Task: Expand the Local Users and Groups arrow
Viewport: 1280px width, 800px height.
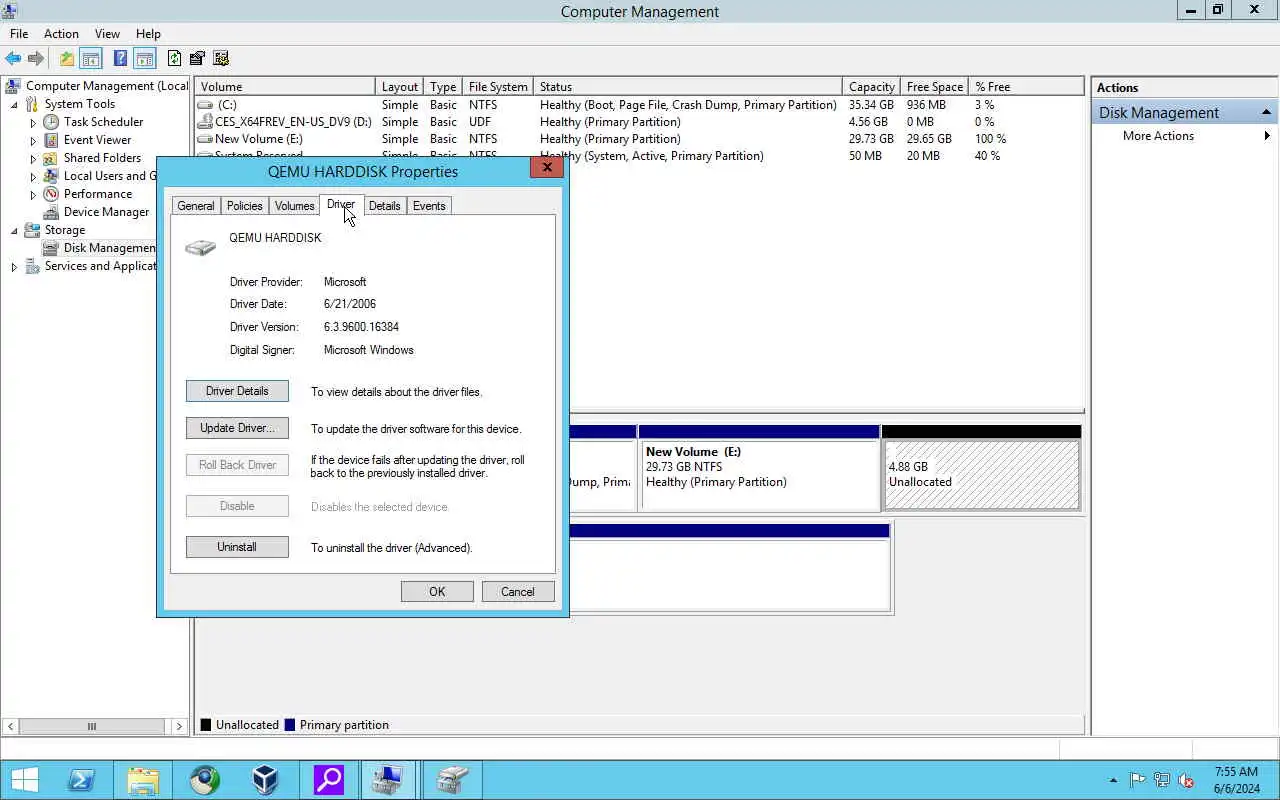Action: [x=33, y=176]
